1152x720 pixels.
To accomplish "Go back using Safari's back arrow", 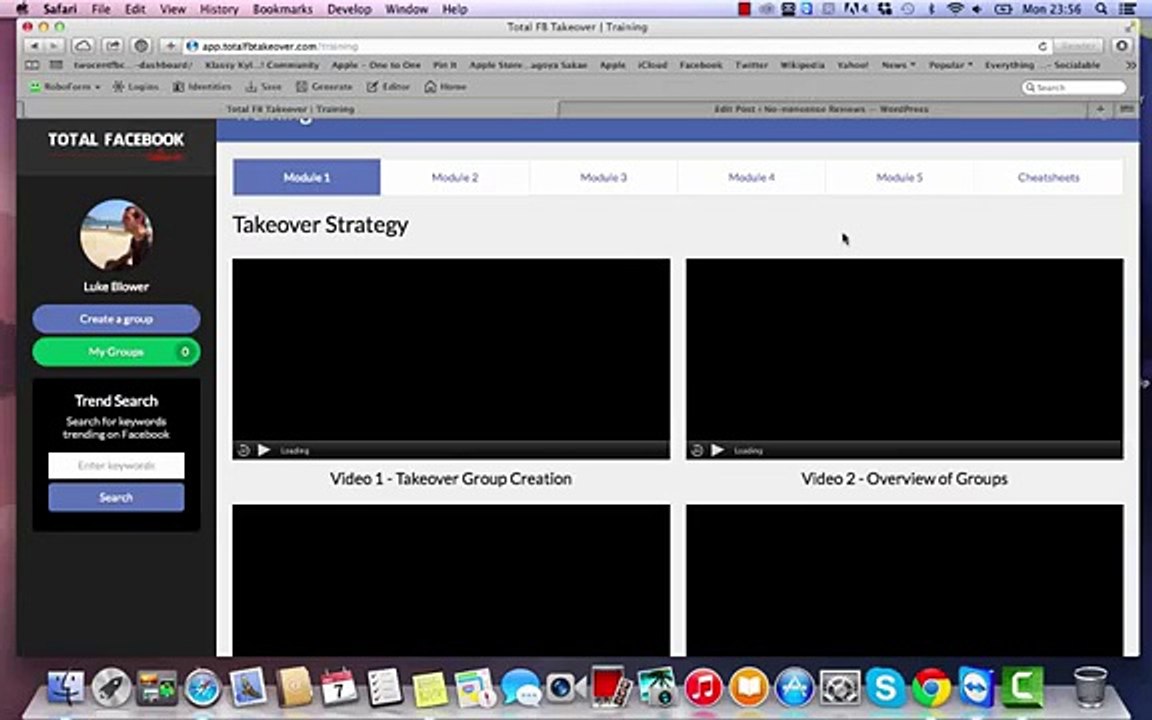I will [x=34, y=46].
